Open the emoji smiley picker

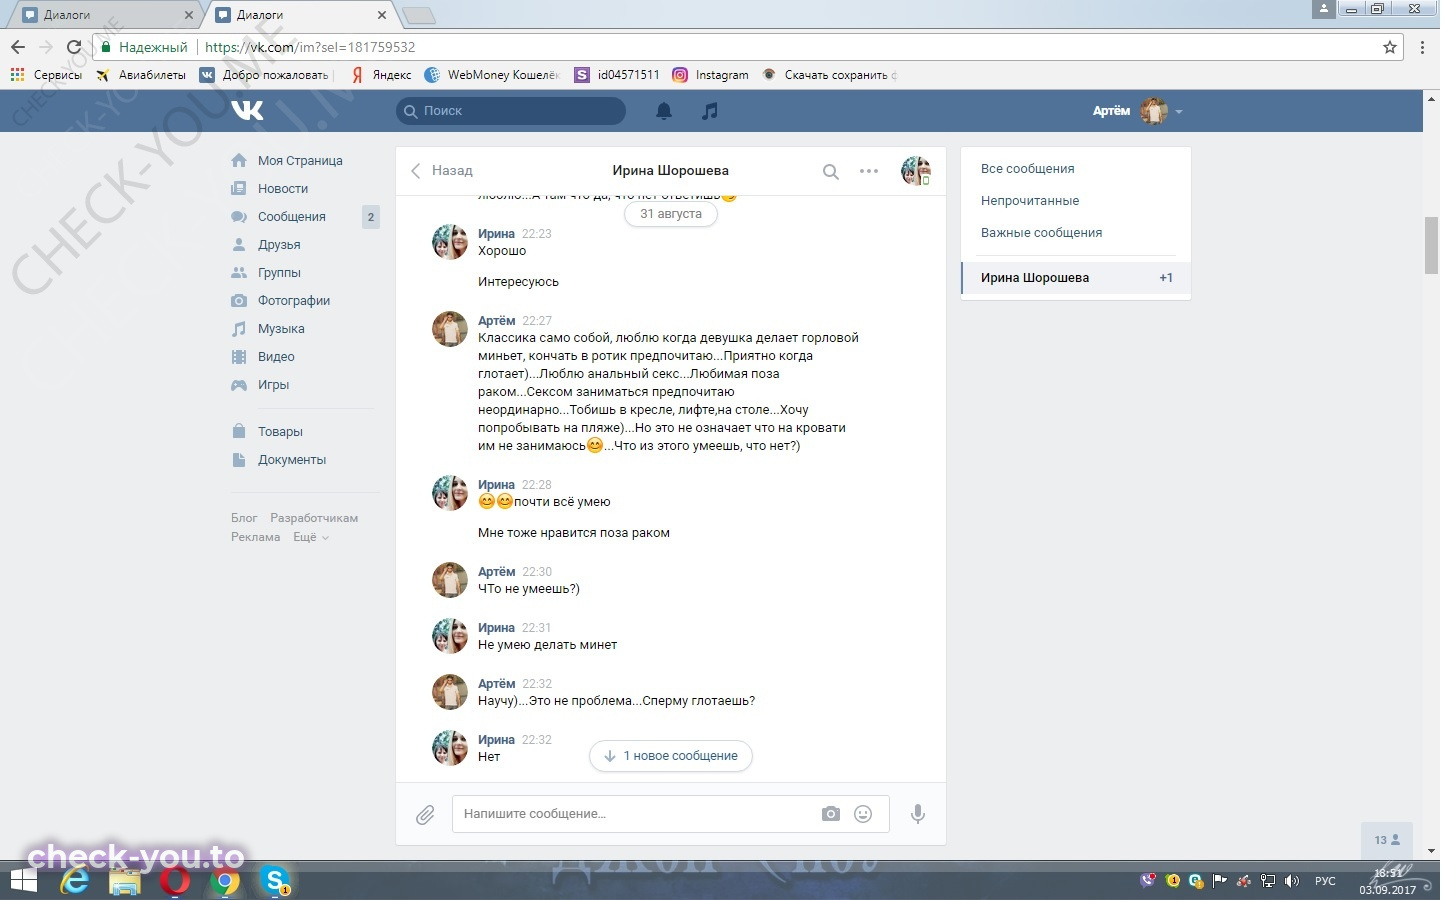pos(863,814)
